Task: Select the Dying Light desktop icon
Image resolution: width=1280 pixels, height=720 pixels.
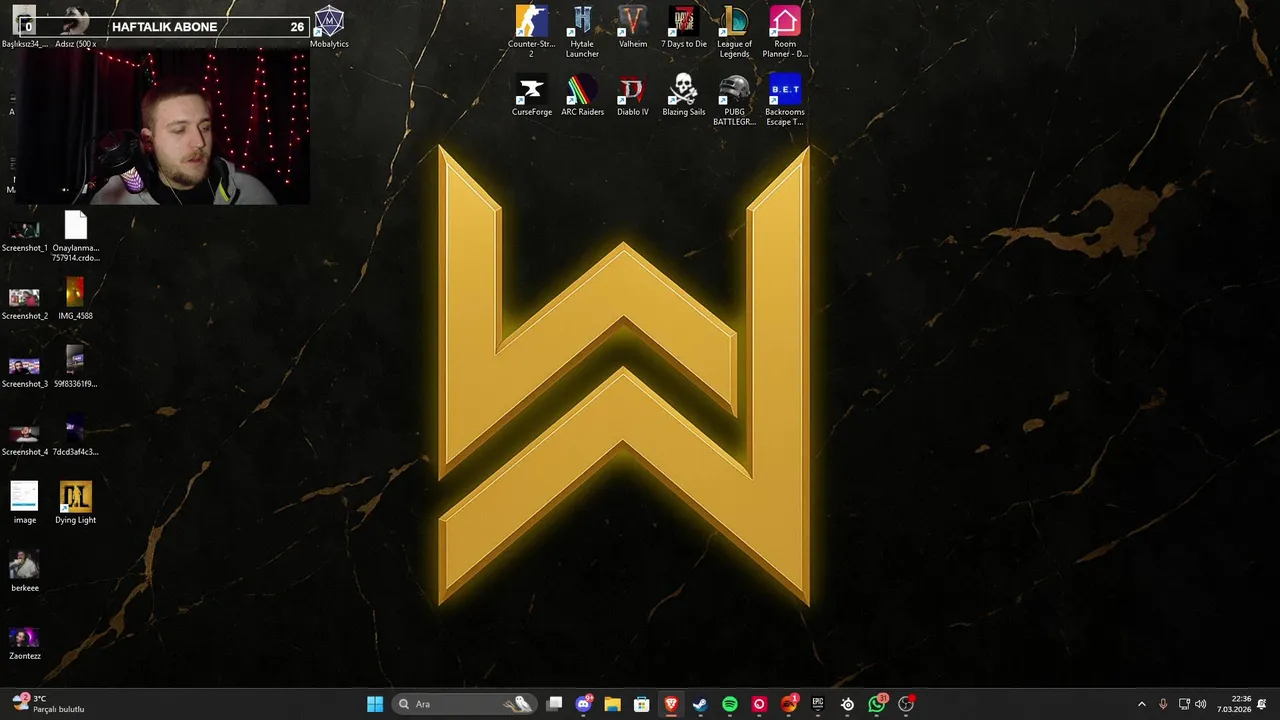Action: tap(75, 503)
